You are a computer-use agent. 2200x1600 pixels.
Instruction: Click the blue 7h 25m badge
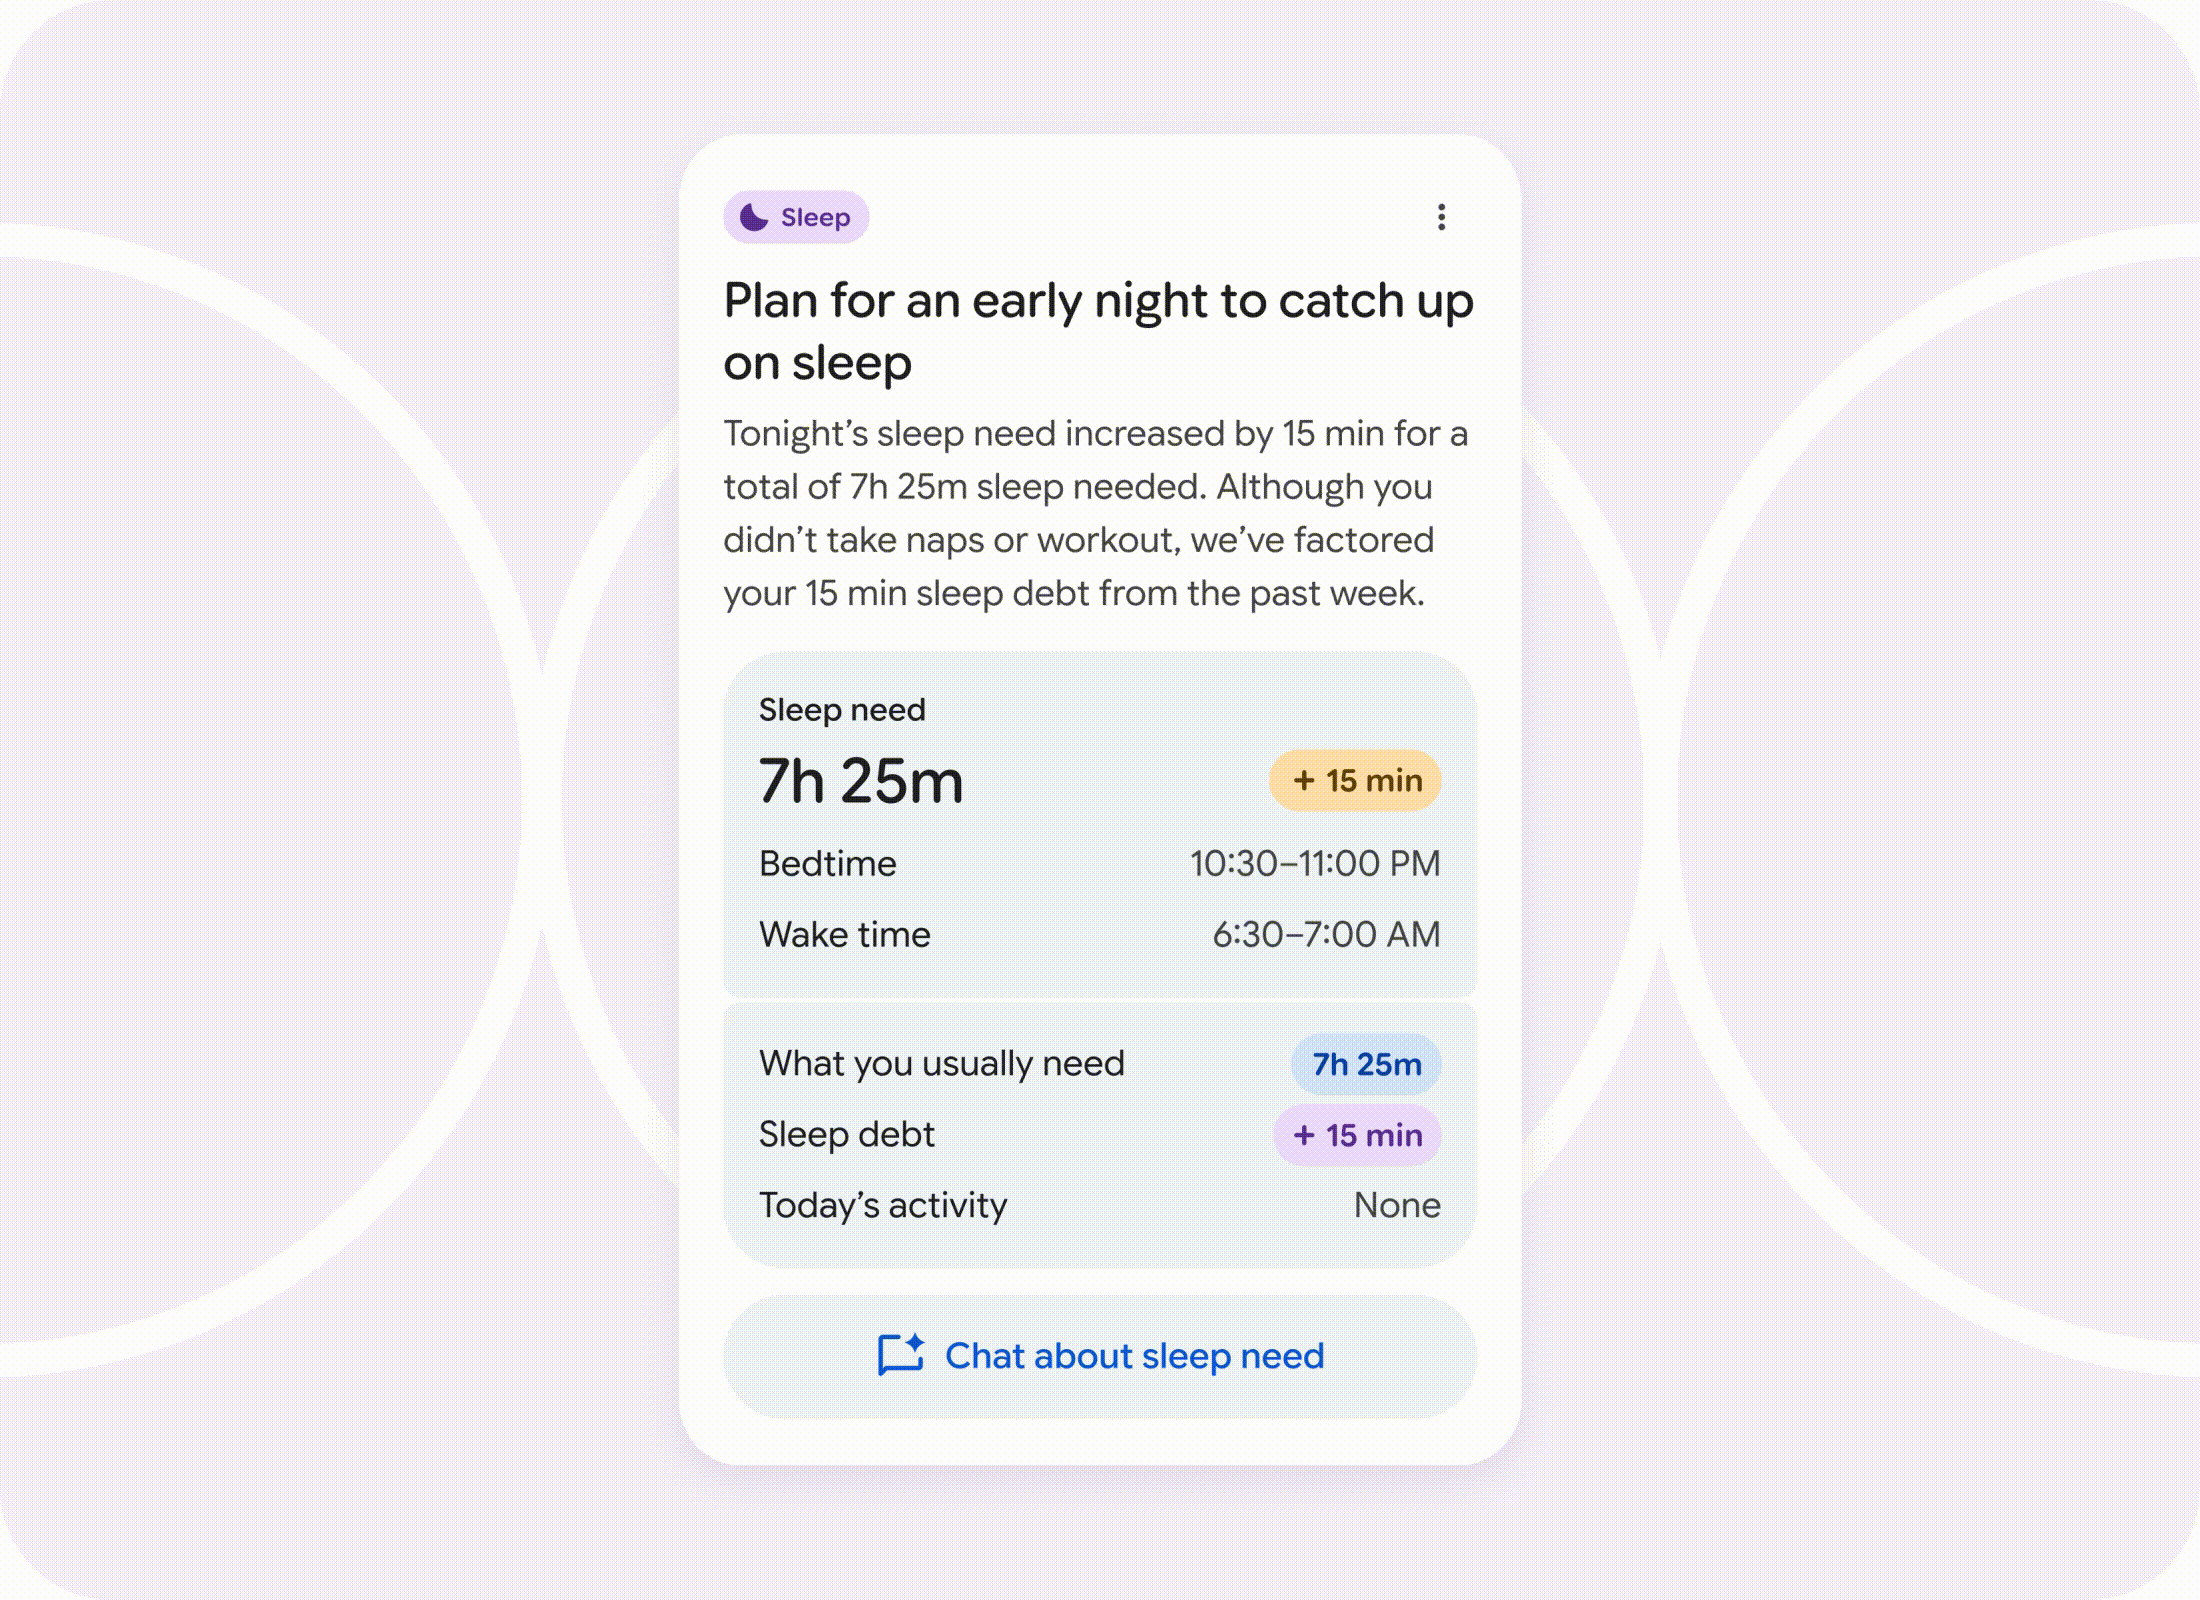pyautogui.click(x=1364, y=1062)
